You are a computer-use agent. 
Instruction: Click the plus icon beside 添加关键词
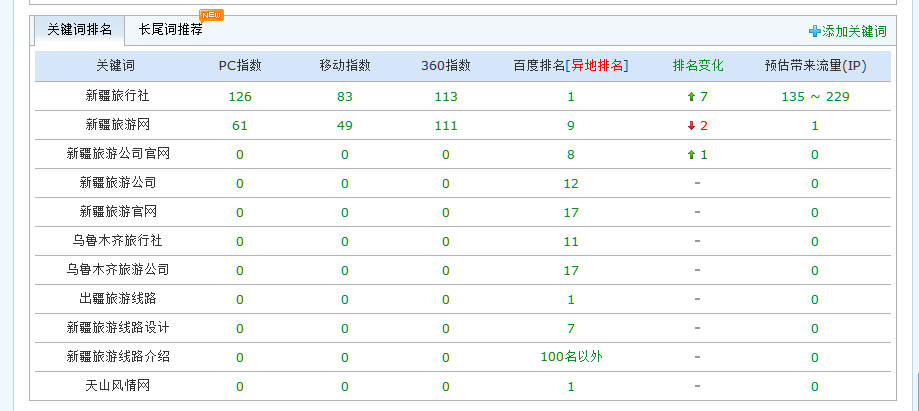point(814,32)
